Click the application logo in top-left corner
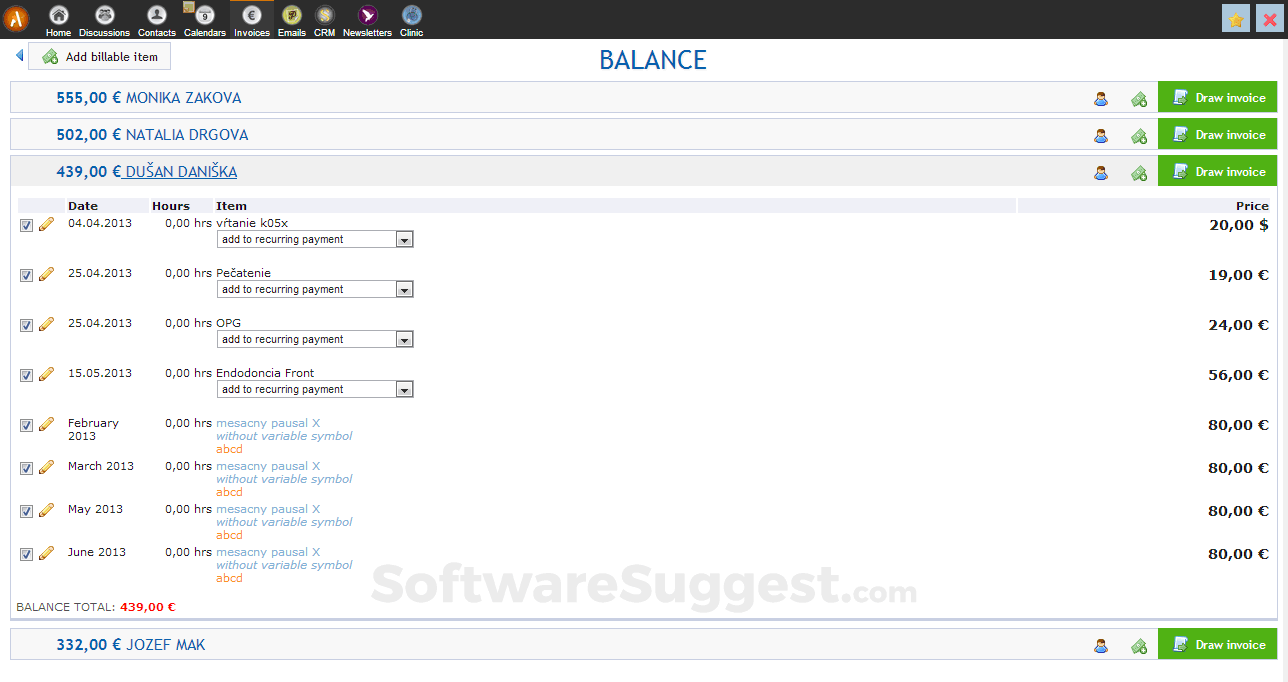 tap(16, 19)
